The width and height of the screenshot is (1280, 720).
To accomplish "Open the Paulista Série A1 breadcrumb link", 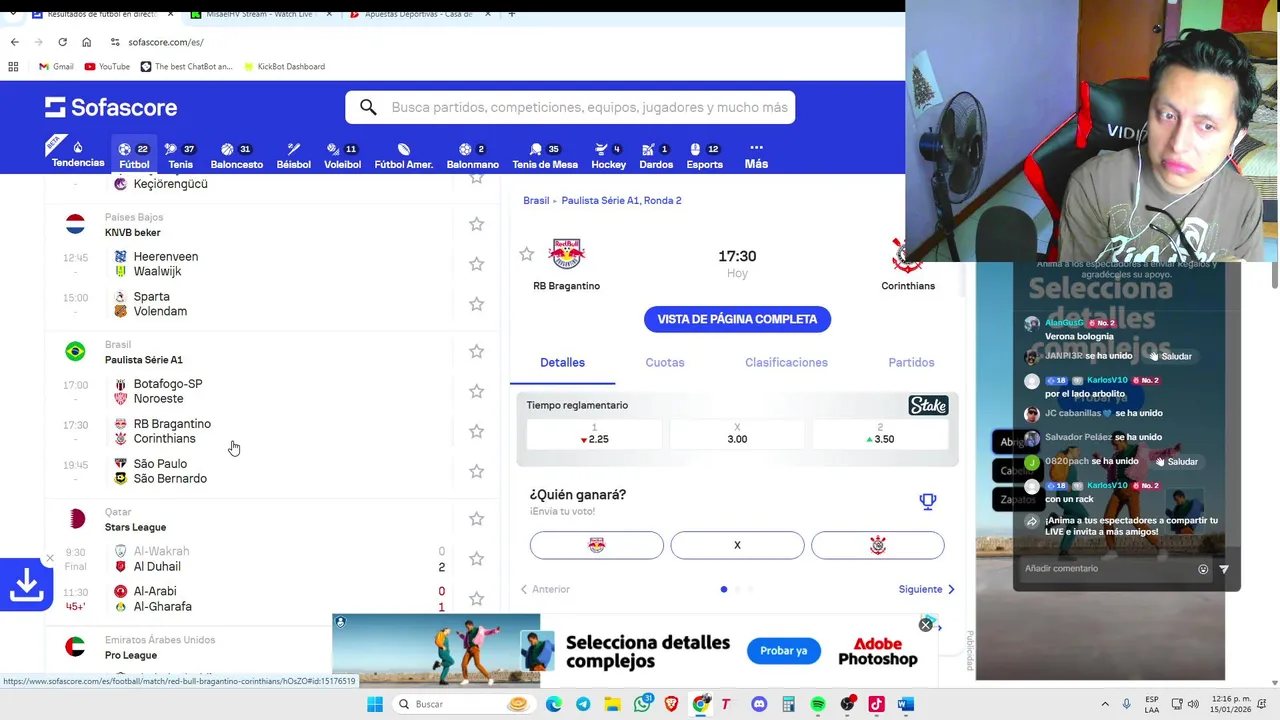I will (621, 200).
